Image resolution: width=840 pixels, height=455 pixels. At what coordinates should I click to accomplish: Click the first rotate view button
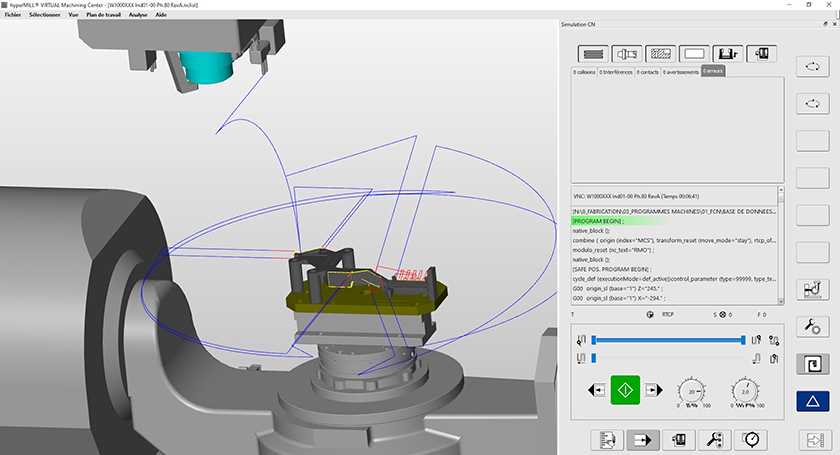pyautogui.click(x=811, y=66)
